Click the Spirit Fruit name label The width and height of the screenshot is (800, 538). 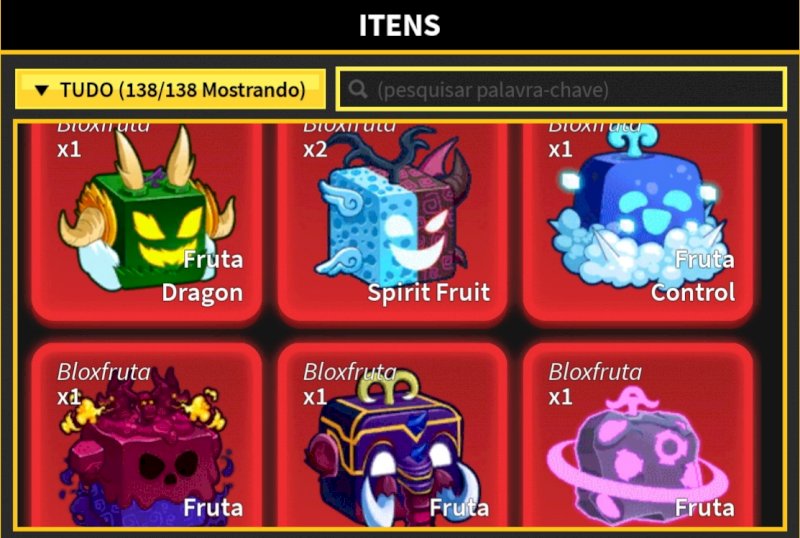pyautogui.click(x=429, y=292)
